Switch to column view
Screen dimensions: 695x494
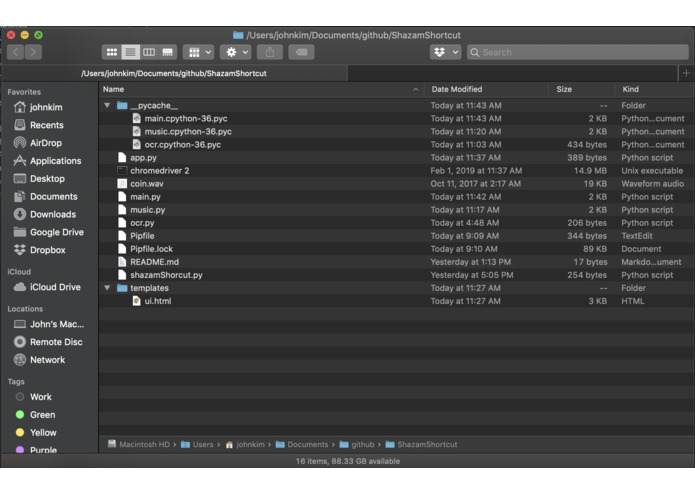tap(149, 52)
